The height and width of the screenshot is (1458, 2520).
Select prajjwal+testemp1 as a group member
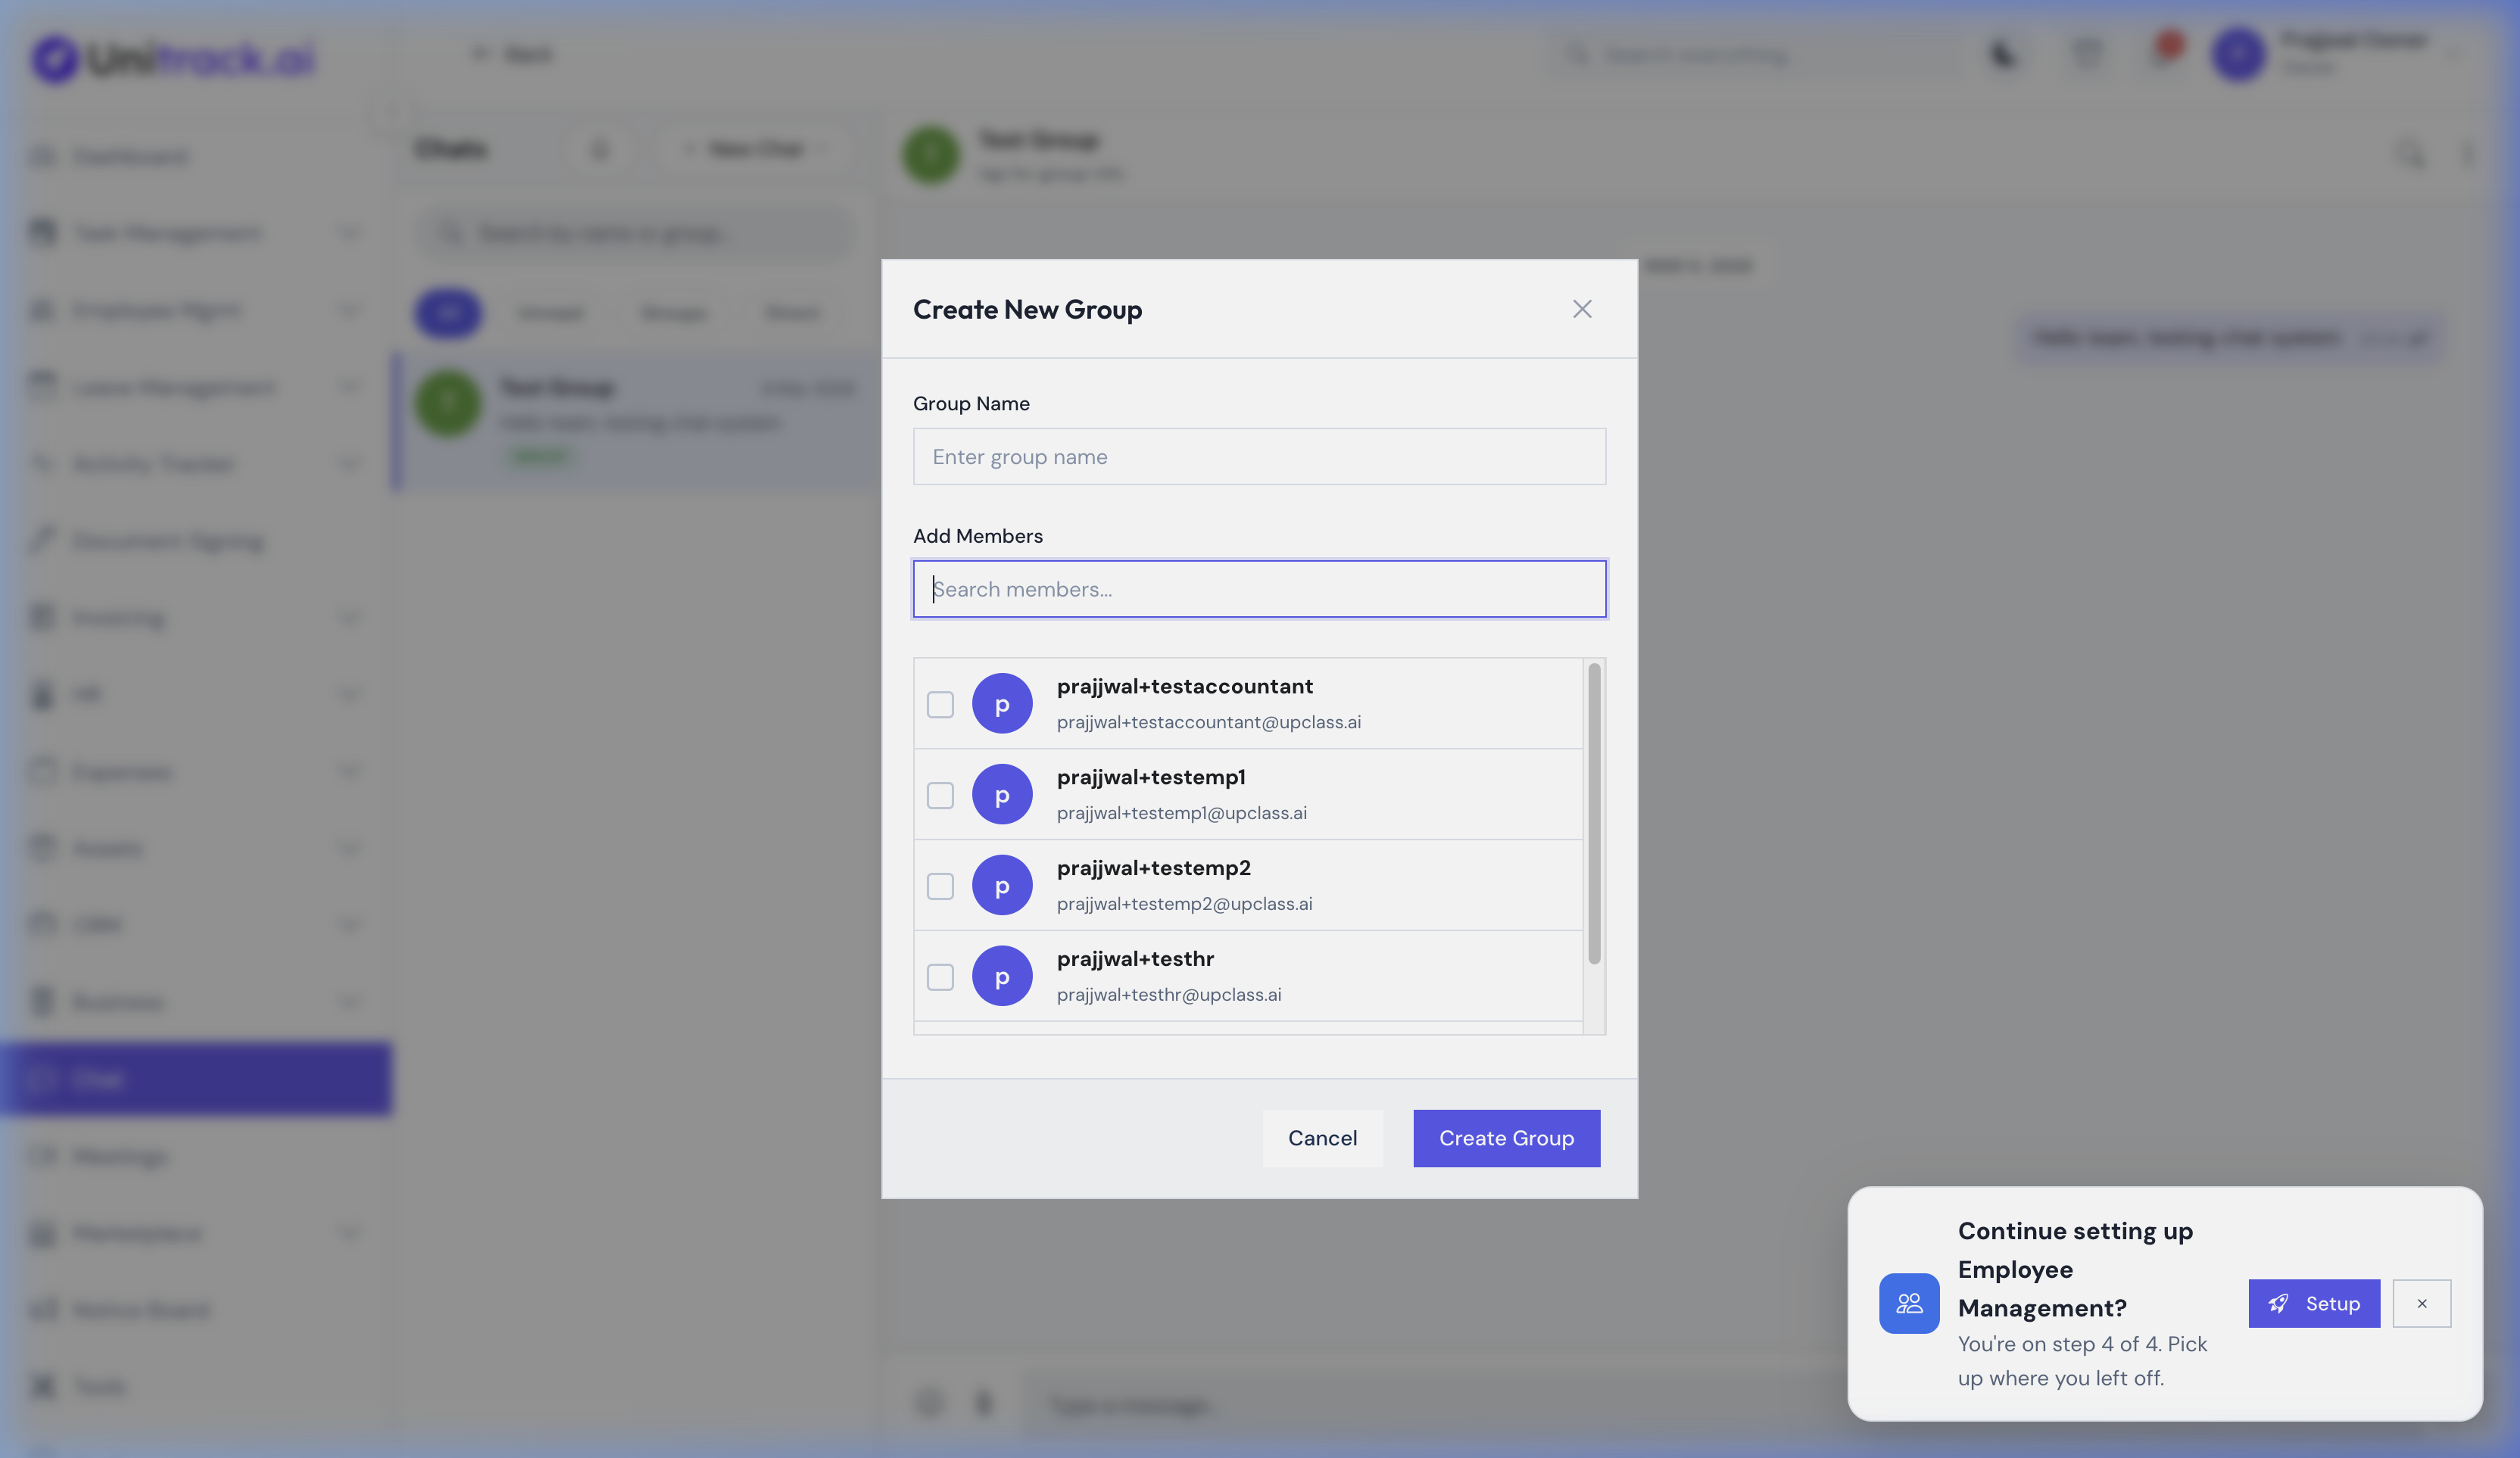click(x=940, y=795)
